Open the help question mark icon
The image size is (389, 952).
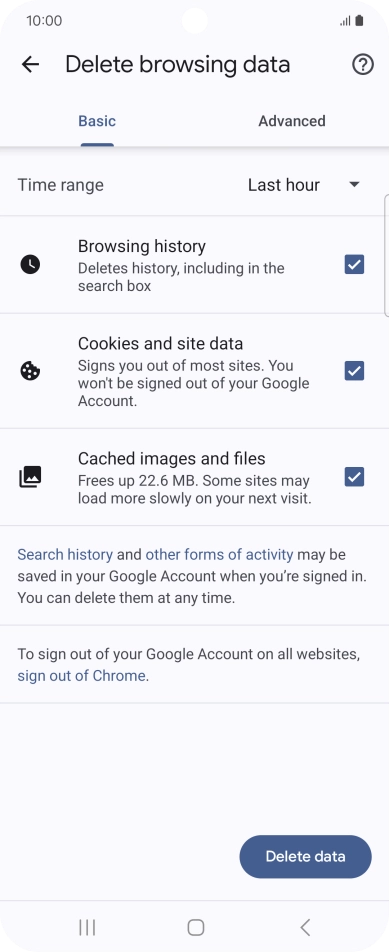point(363,64)
